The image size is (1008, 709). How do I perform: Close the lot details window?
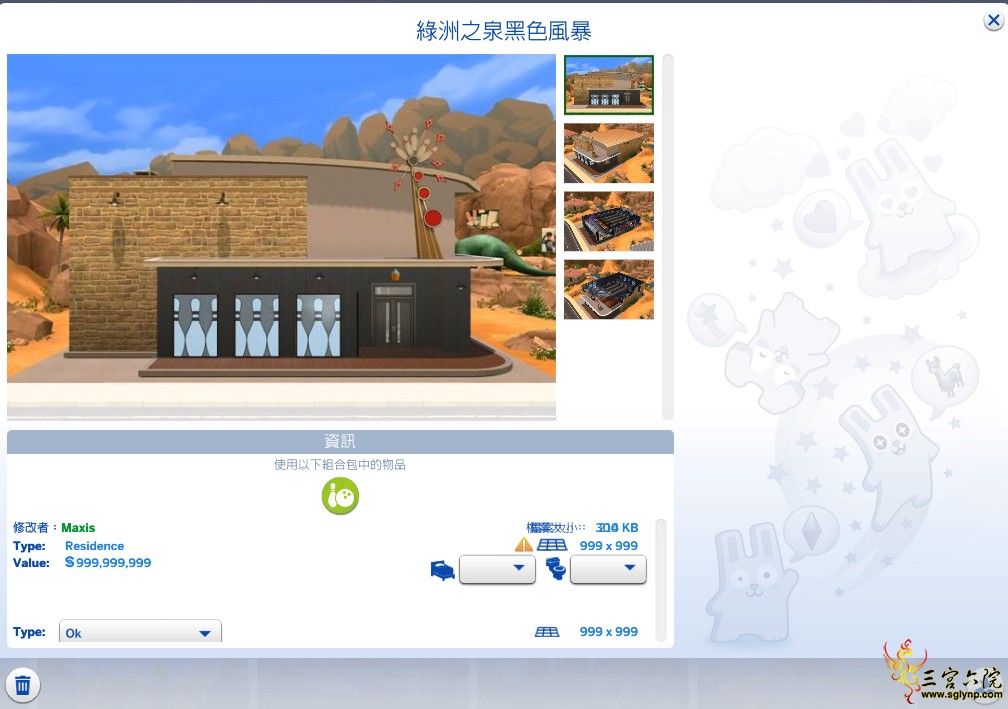point(993,21)
